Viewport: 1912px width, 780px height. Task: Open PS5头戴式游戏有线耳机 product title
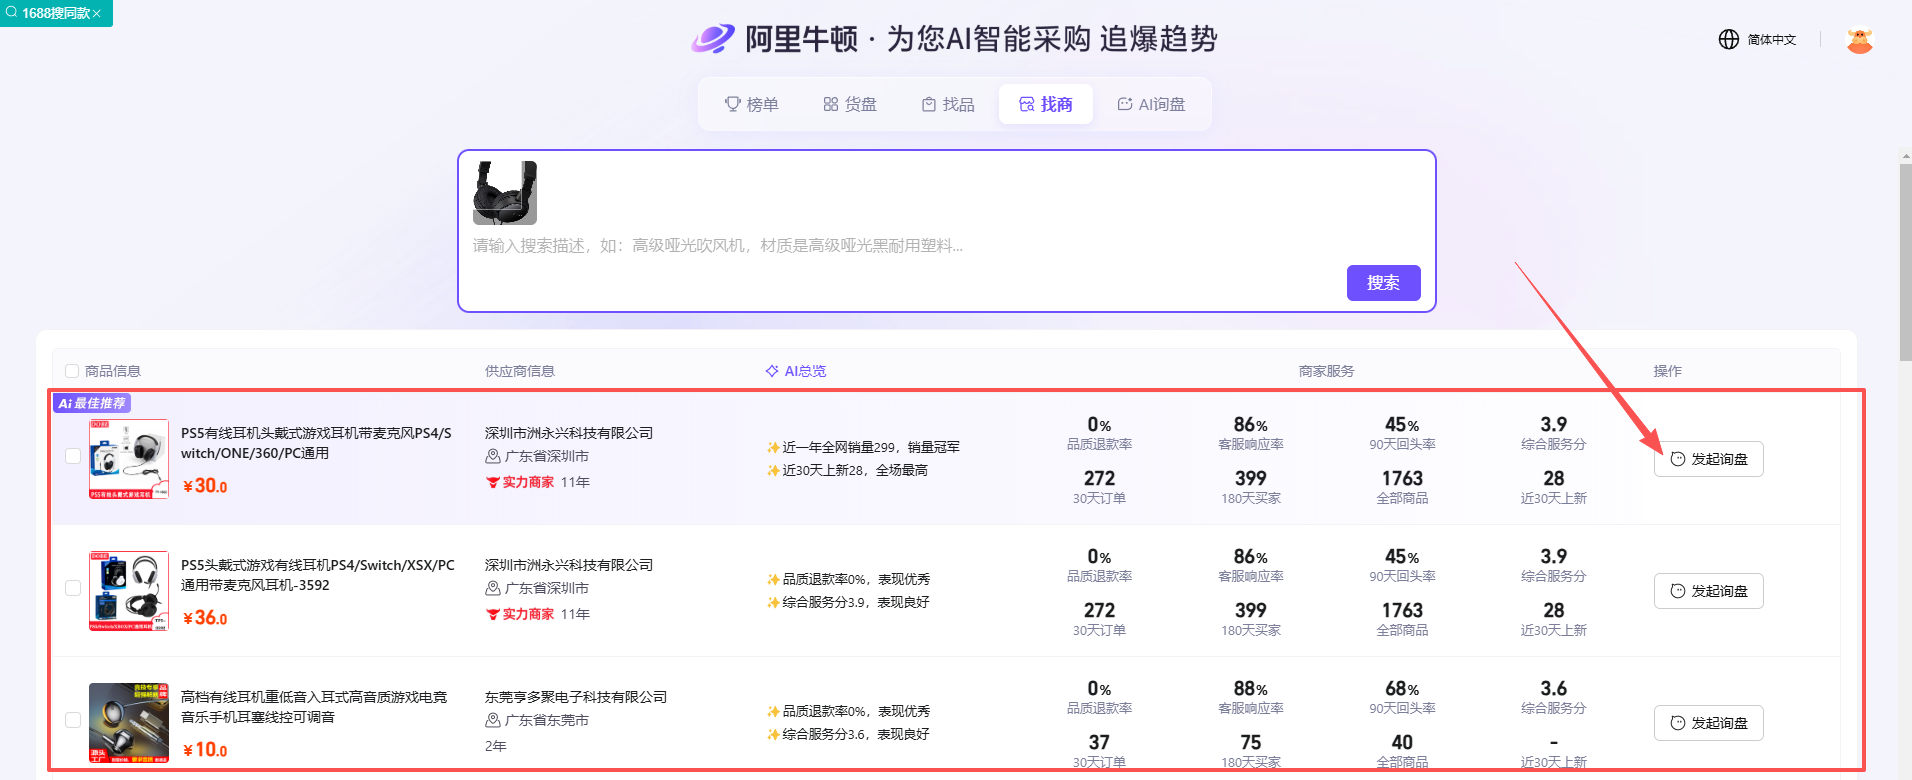click(x=318, y=575)
